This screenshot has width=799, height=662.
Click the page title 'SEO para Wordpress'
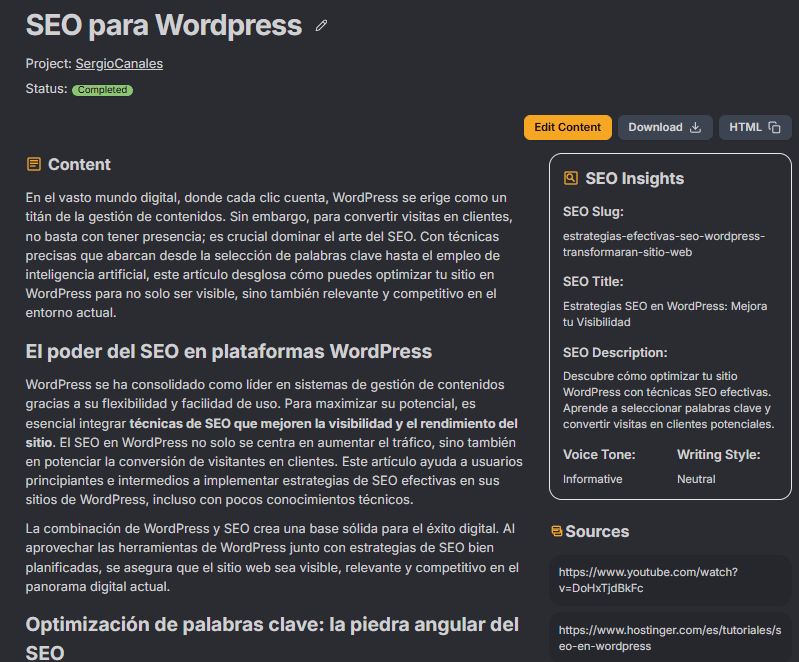click(164, 25)
